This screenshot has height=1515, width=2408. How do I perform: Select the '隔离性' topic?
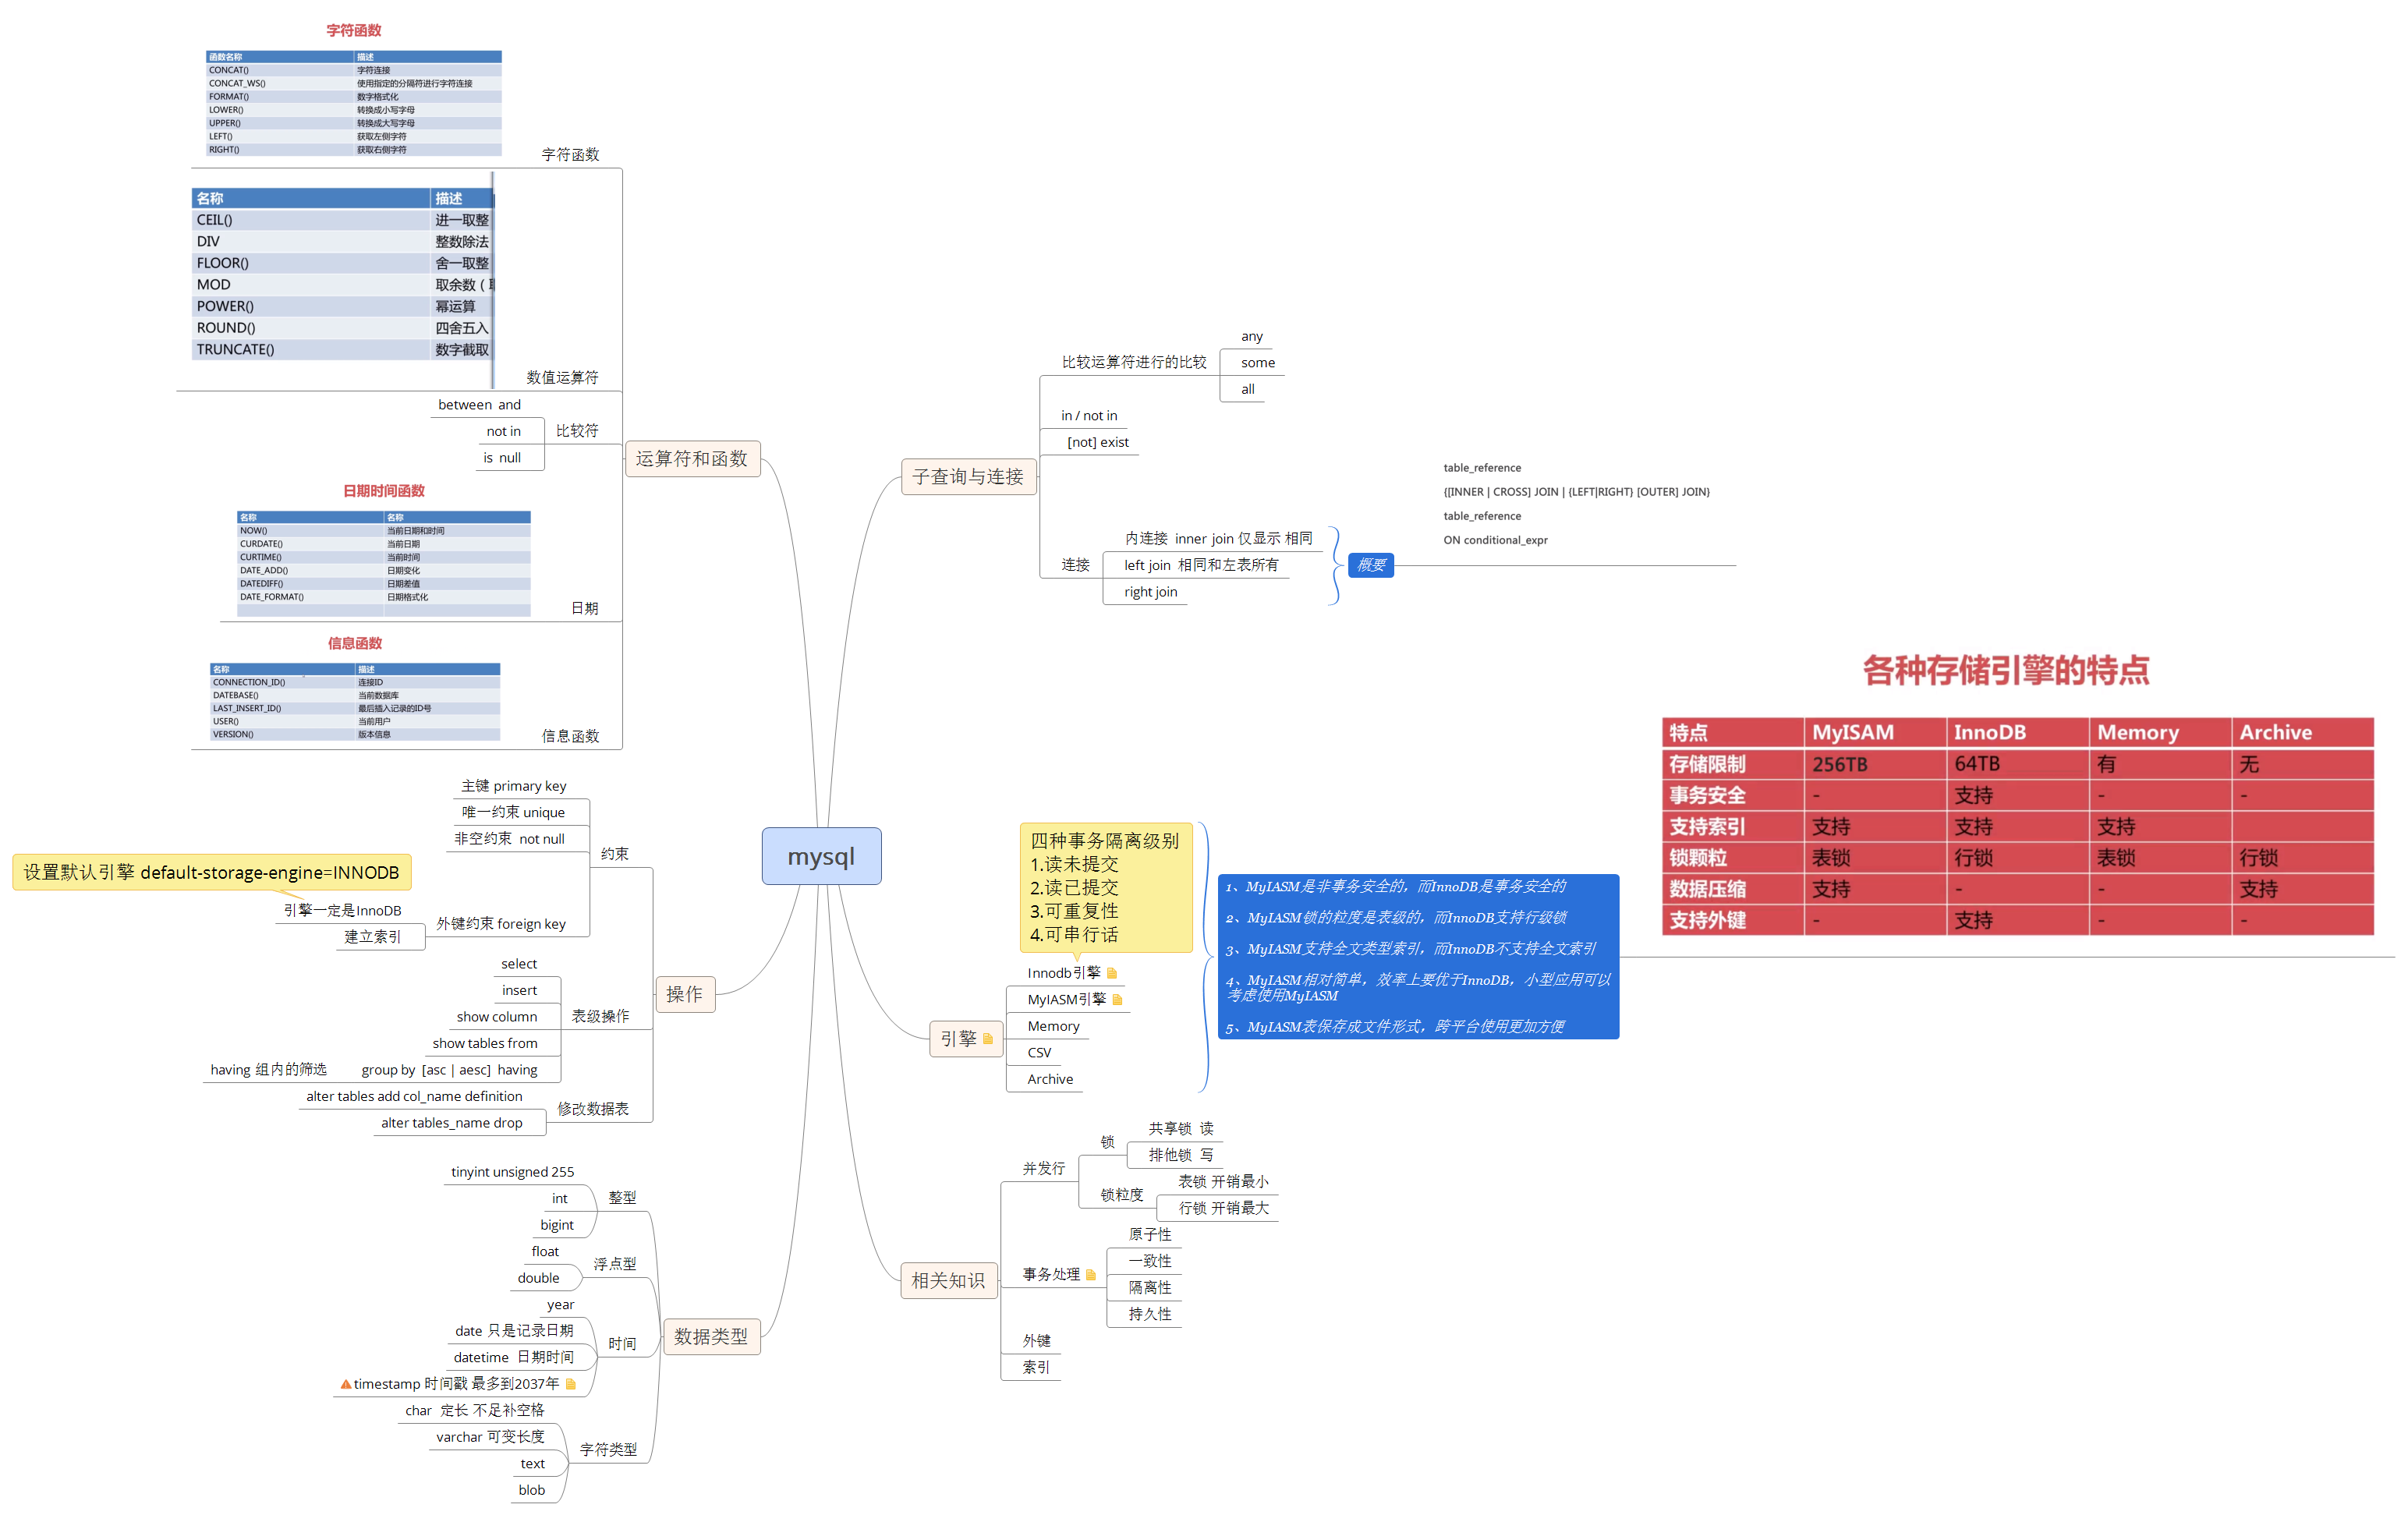click(x=1150, y=1288)
